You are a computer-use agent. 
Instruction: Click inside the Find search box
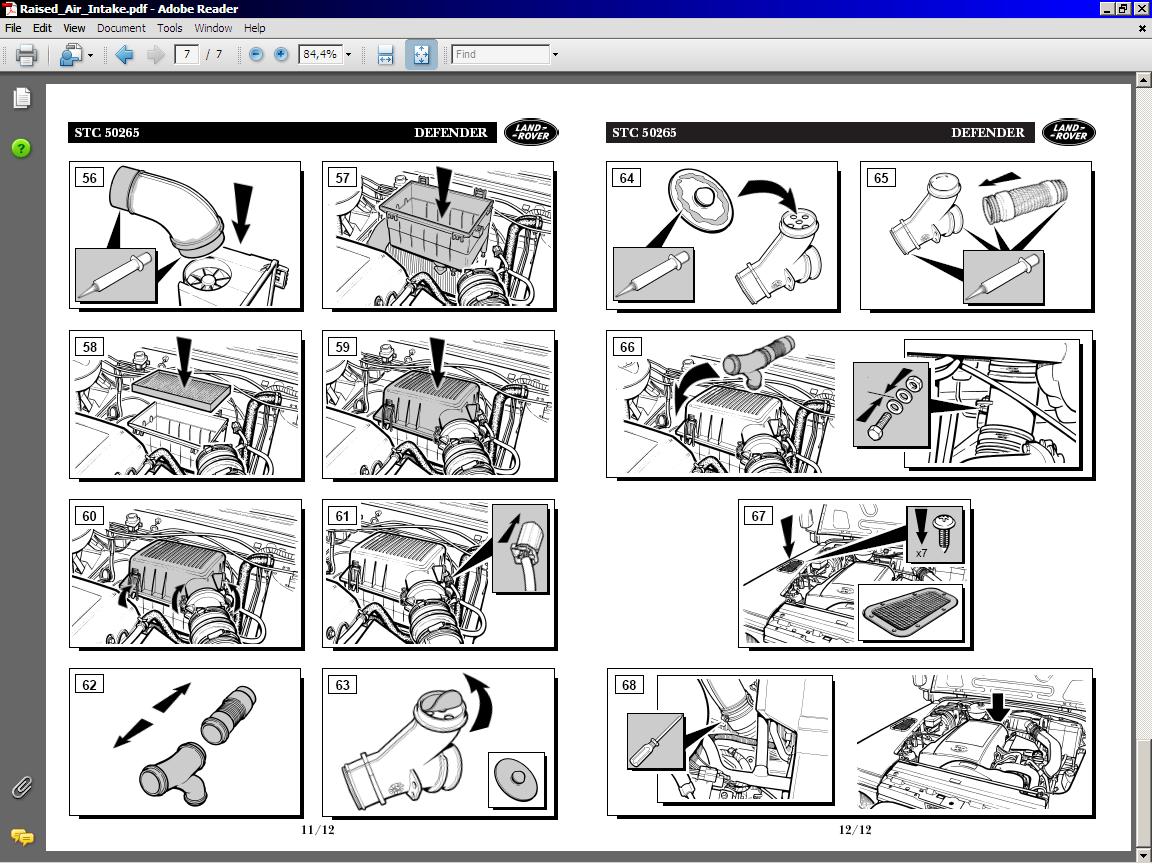(x=500, y=55)
